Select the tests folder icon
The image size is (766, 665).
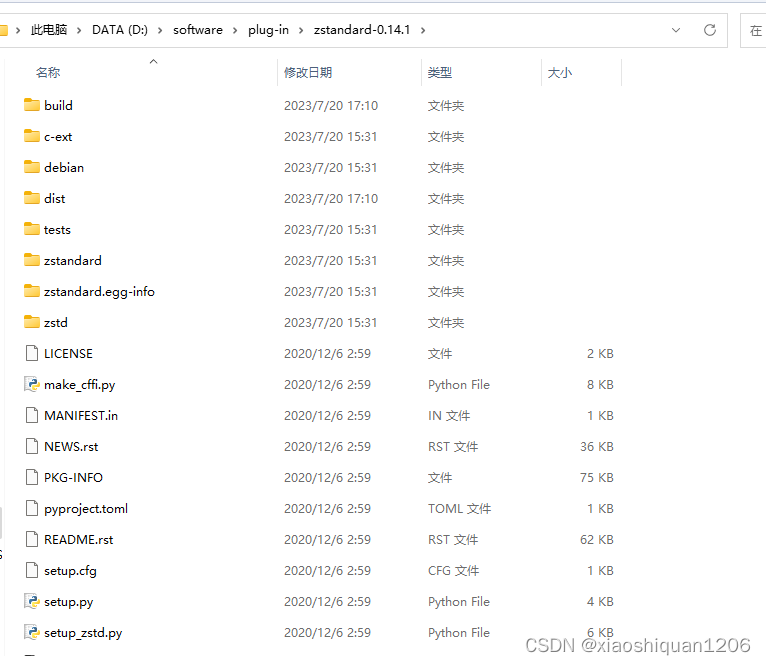click(32, 229)
